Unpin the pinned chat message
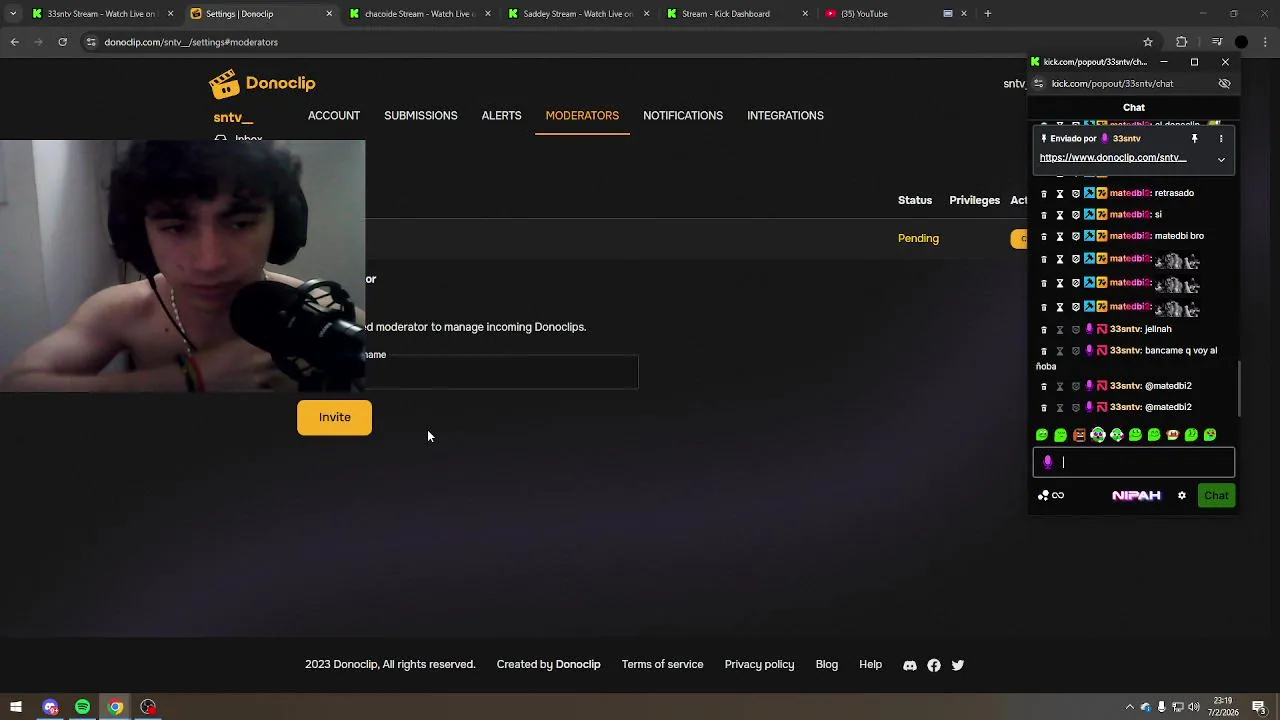 point(1194,139)
